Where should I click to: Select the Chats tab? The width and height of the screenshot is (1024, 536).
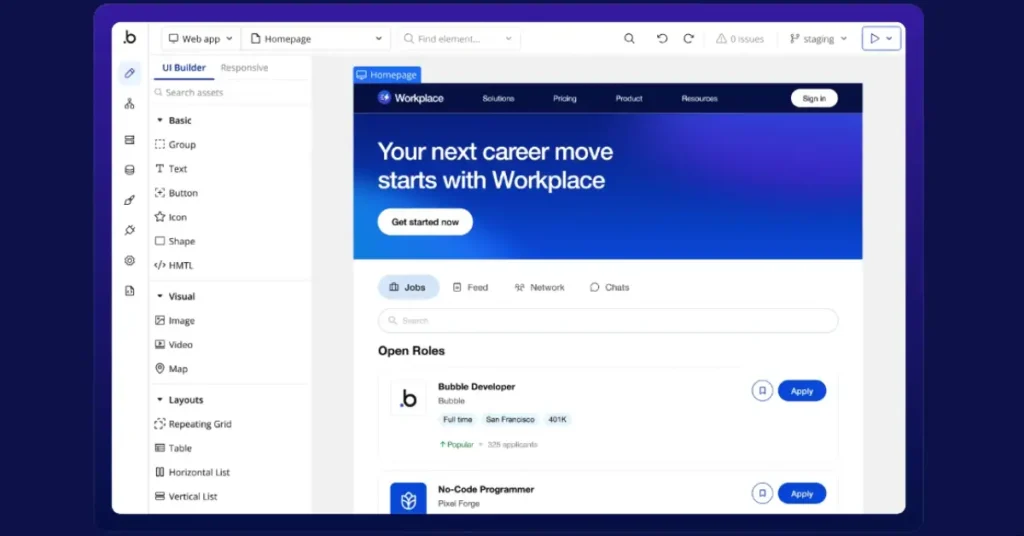pos(609,287)
